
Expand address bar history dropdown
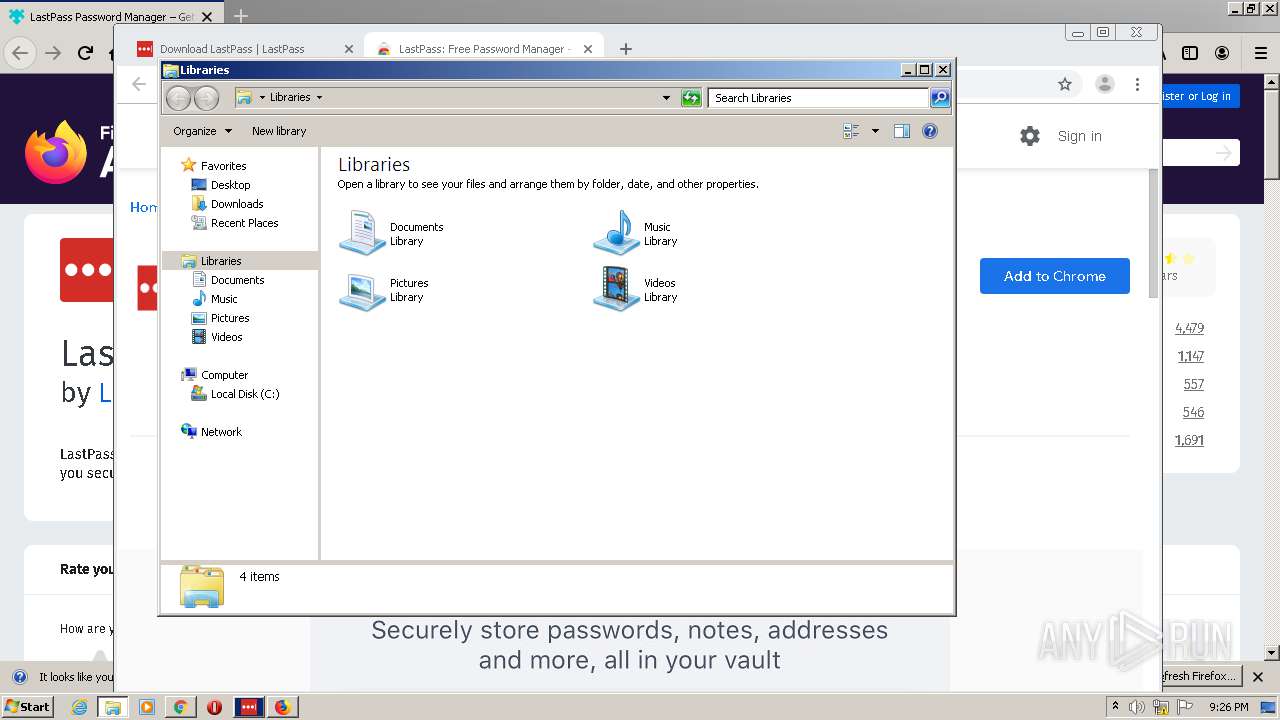[x=666, y=97]
